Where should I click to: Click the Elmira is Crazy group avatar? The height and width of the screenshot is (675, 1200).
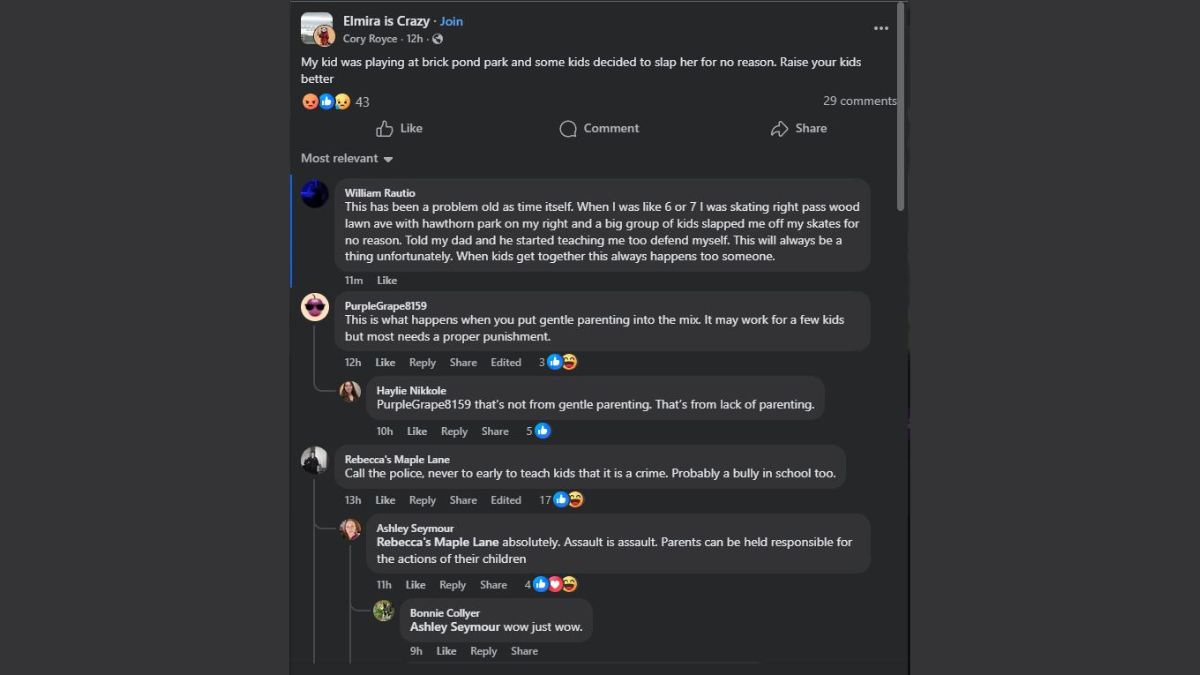point(317,29)
